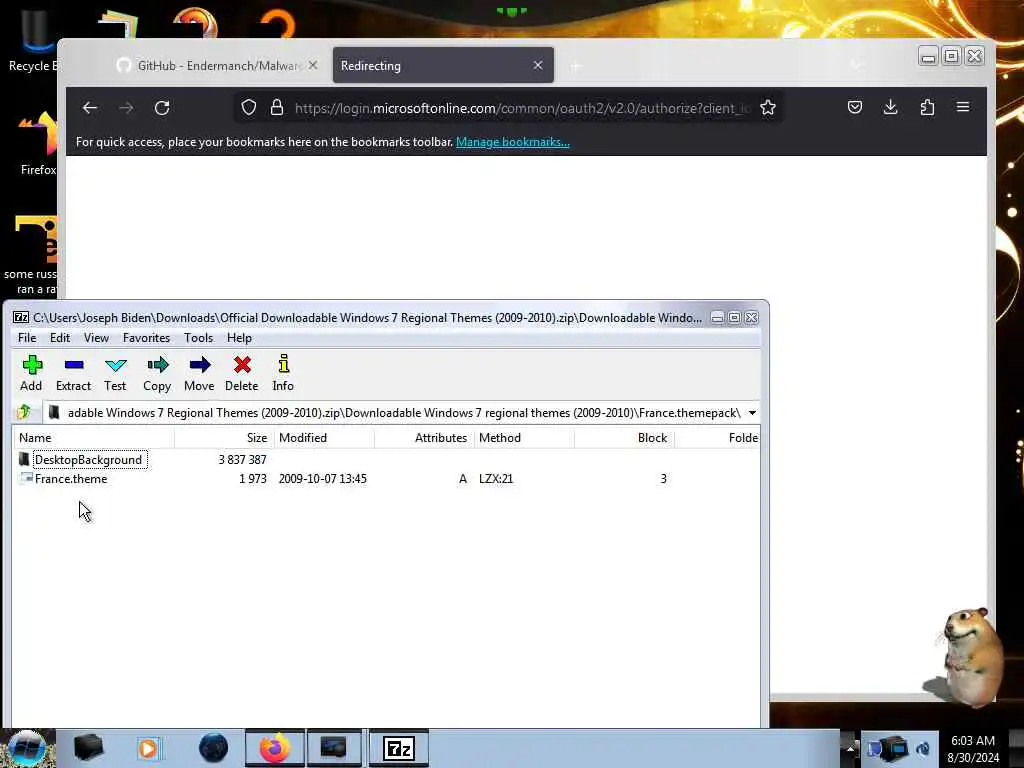1024x768 pixels.
Task: Click the Recycle Bin desktop icon
Action: pyautogui.click(x=33, y=40)
